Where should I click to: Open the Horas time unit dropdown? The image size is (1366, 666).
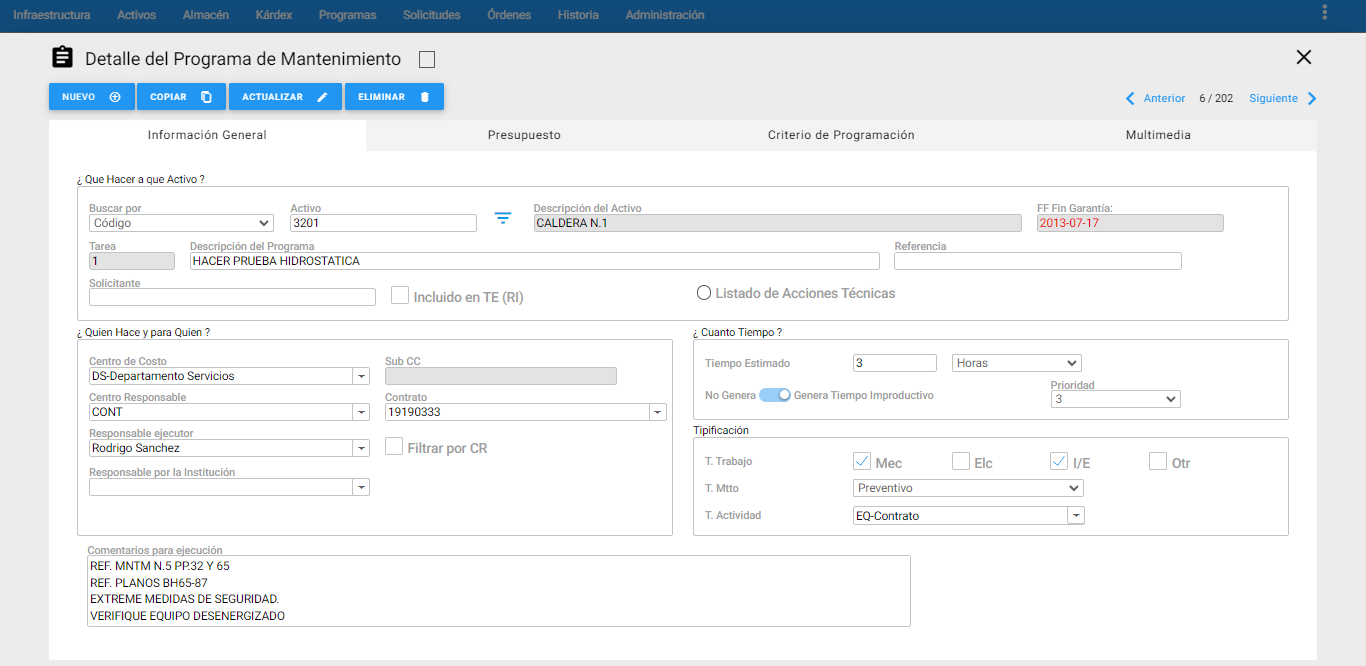[1017, 363]
